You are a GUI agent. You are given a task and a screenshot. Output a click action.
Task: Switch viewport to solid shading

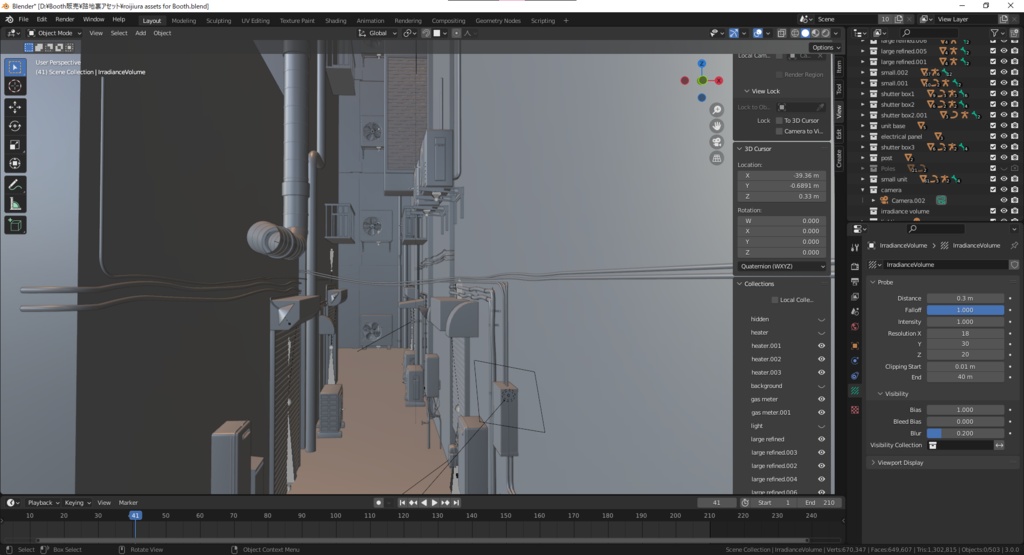click(805, 33)
